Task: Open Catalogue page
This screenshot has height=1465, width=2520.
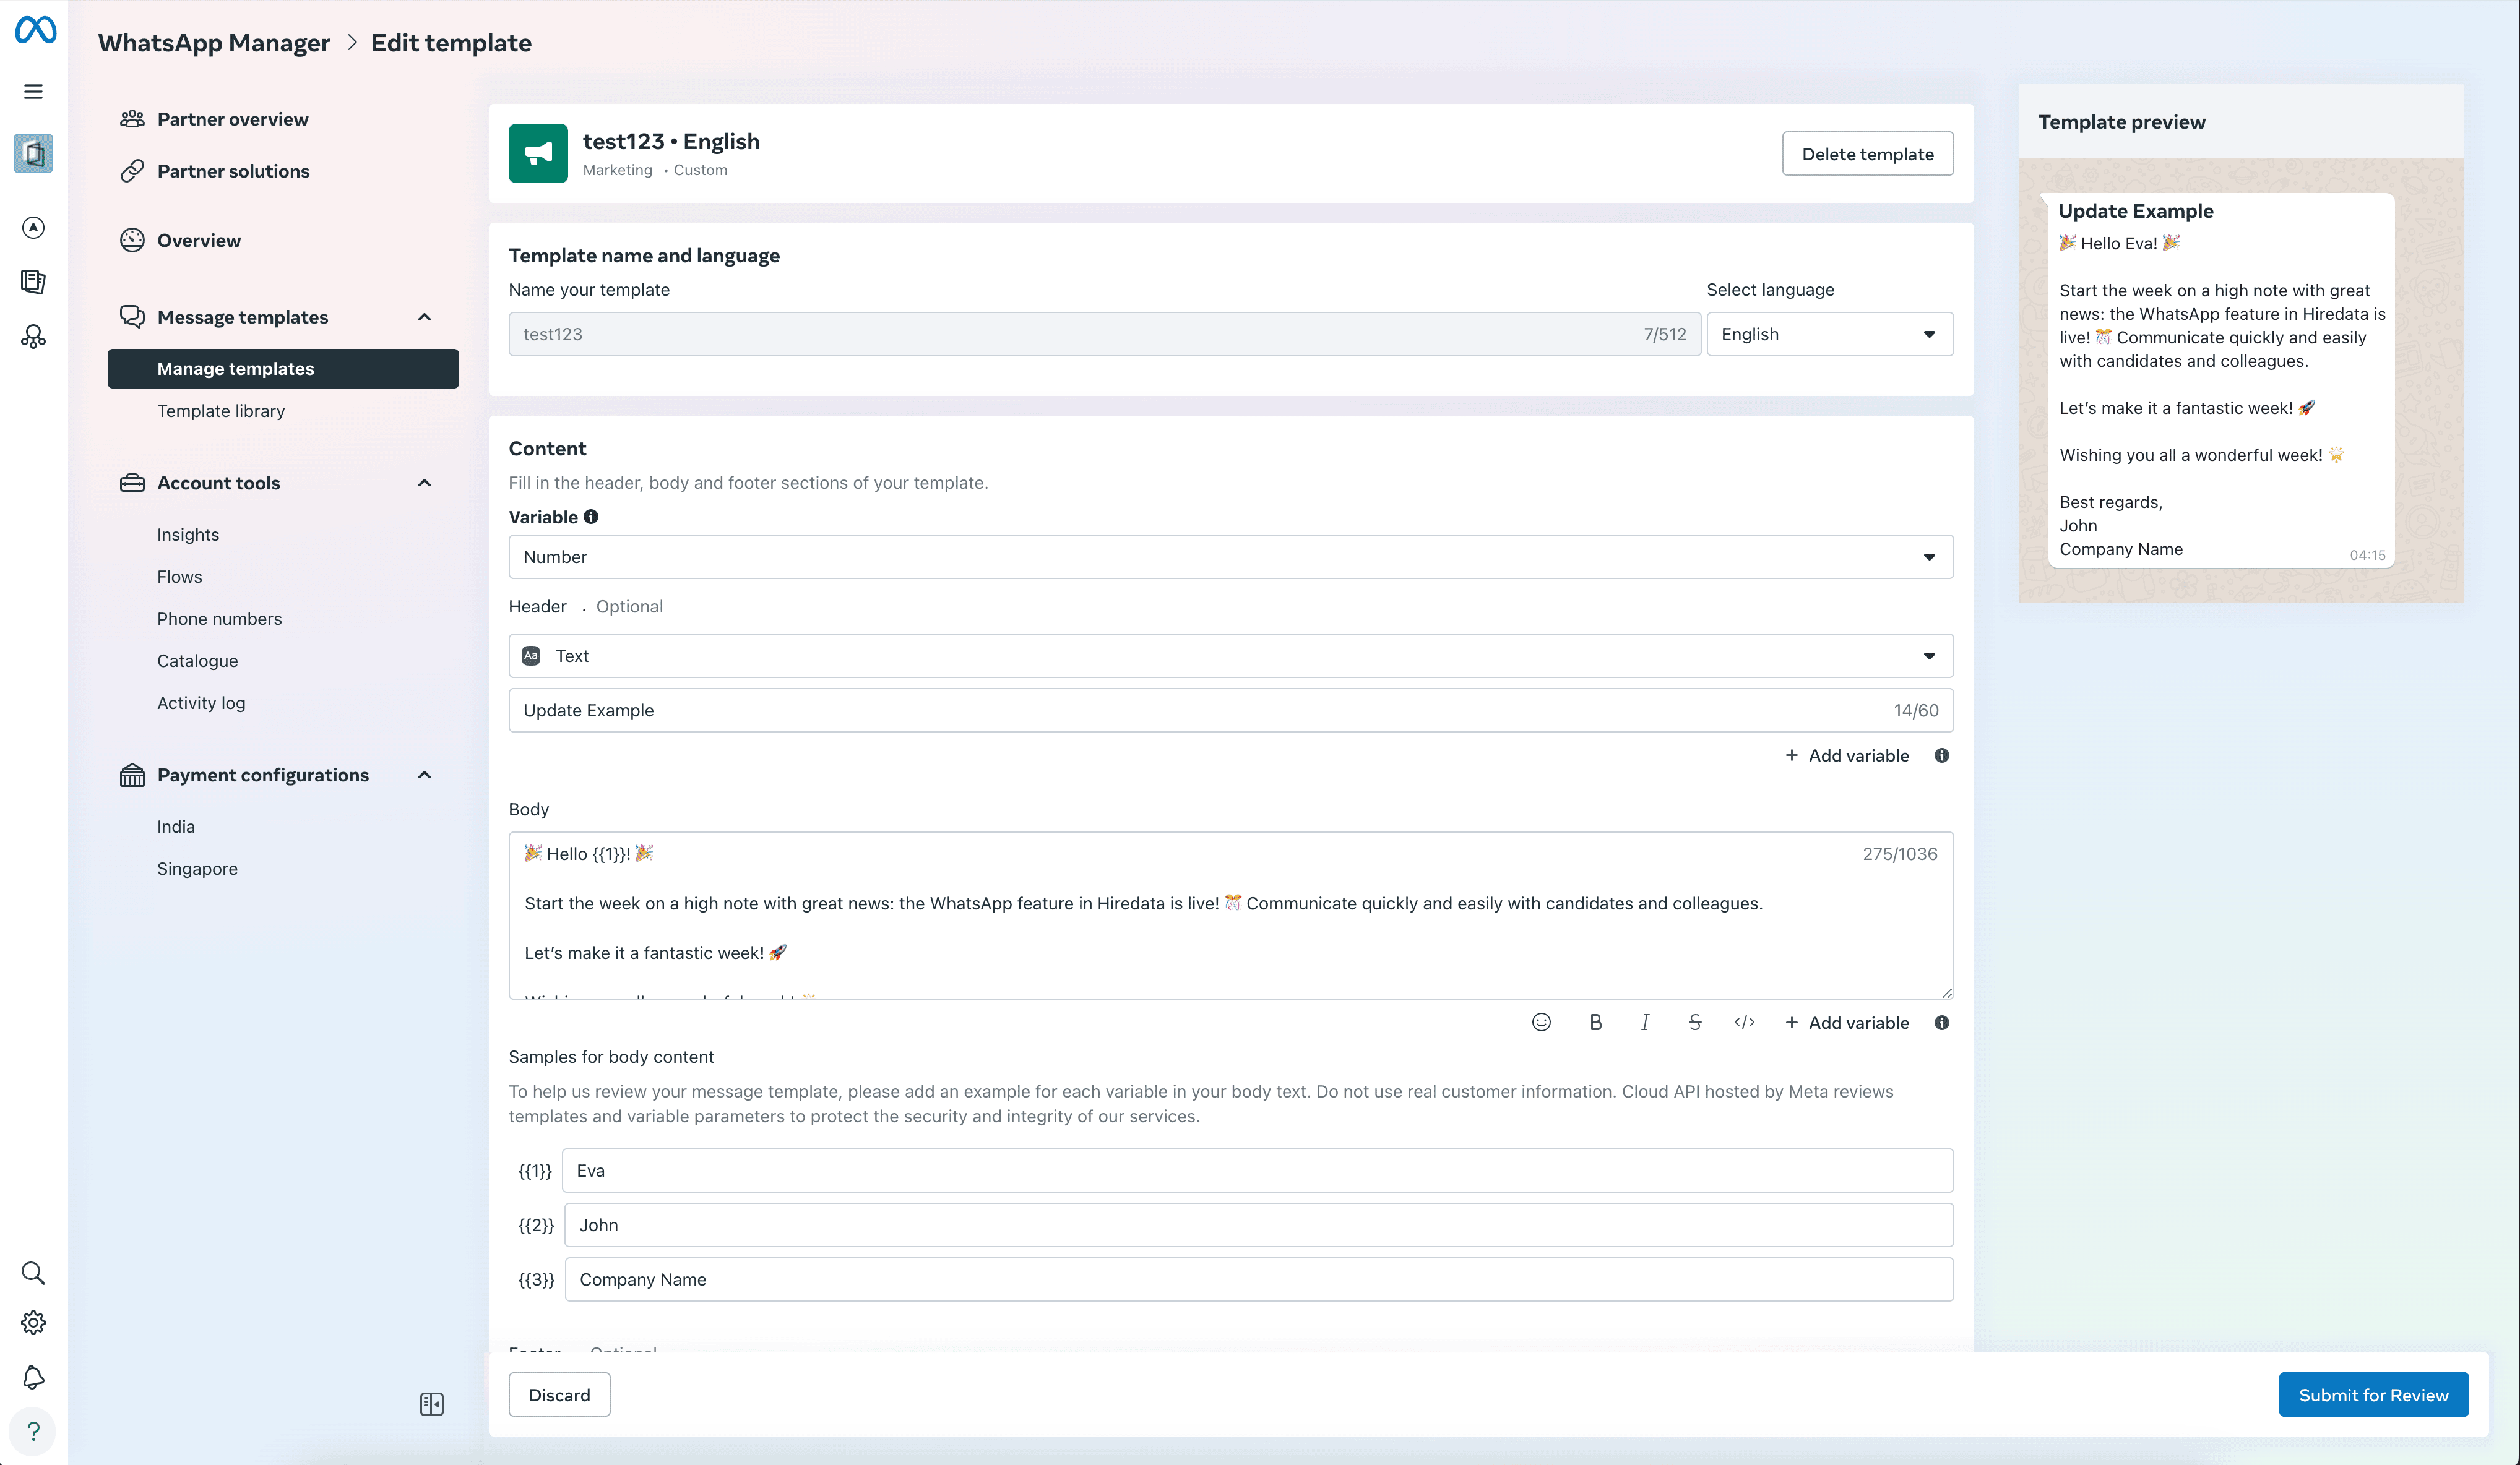Action: coord(197,660)
